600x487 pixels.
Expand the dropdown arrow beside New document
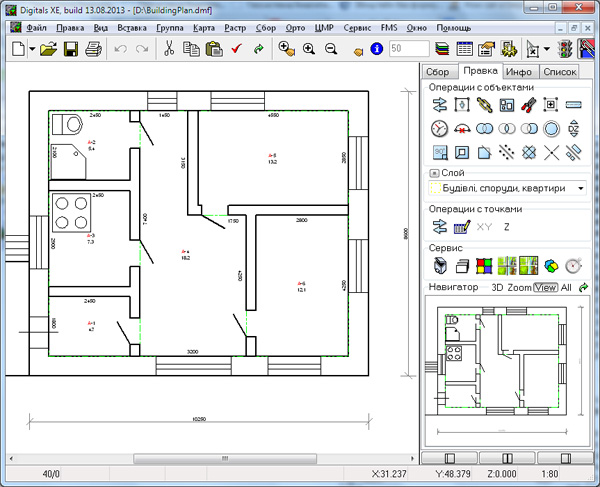click(32, 48)
